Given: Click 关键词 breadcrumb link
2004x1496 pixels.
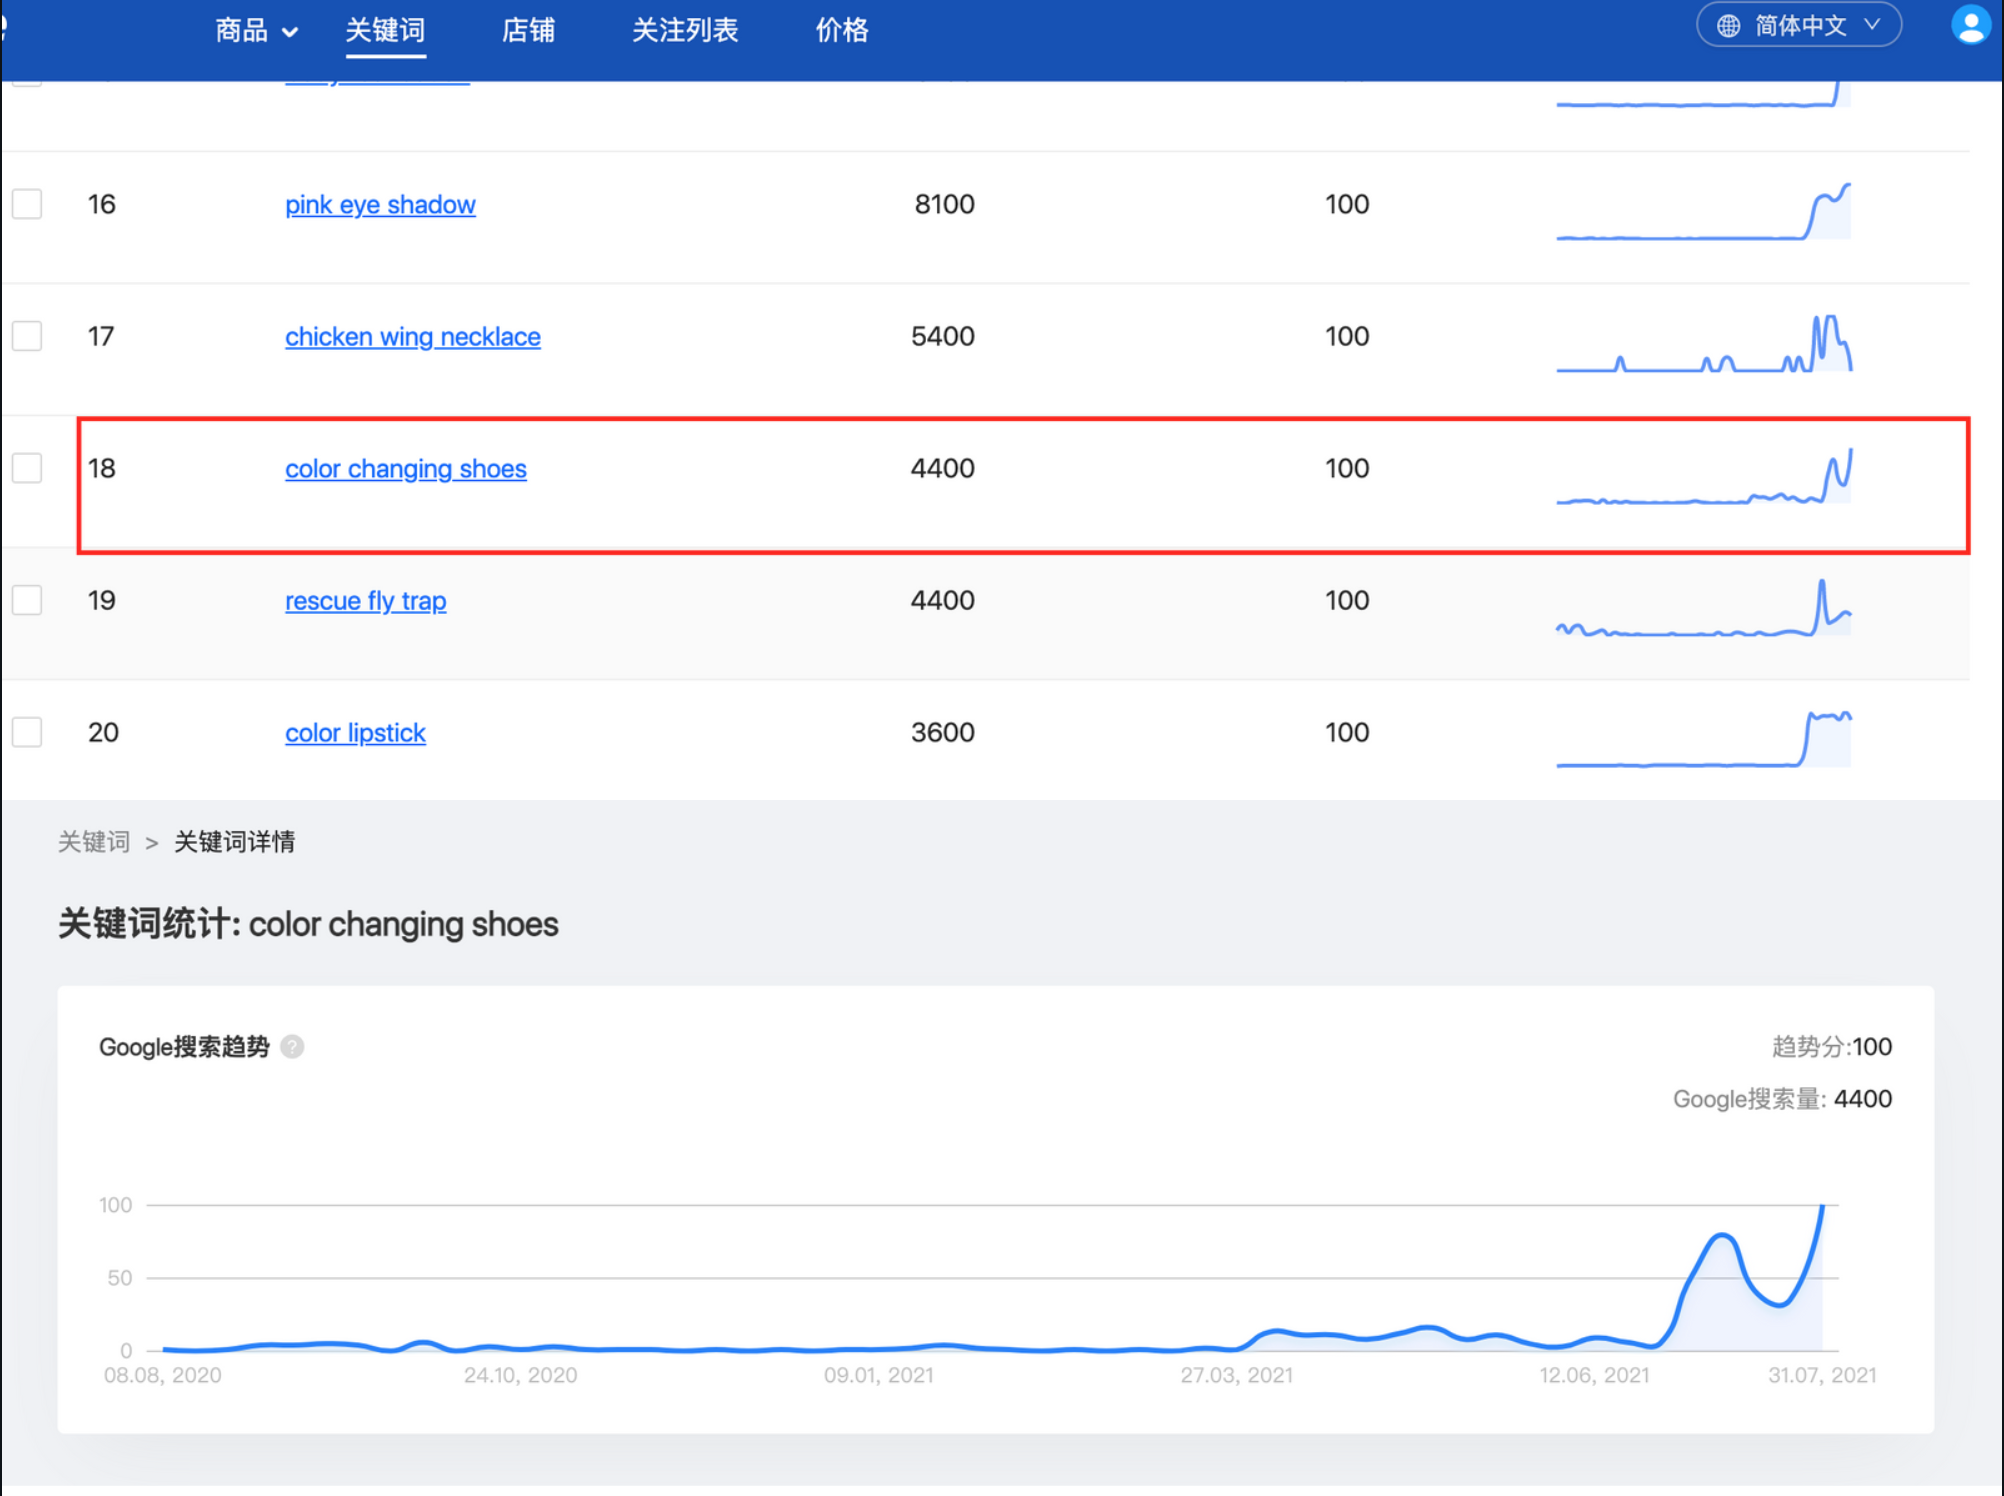Looking at the screenshot, I should point(94,842).
